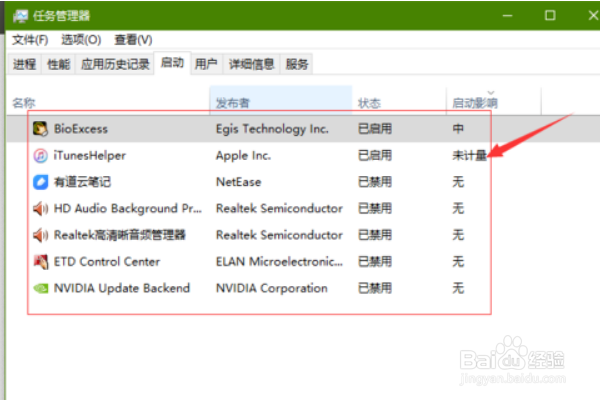Switch to the 性能 tab
Screen dimensions: 600x400
[59, 64]
